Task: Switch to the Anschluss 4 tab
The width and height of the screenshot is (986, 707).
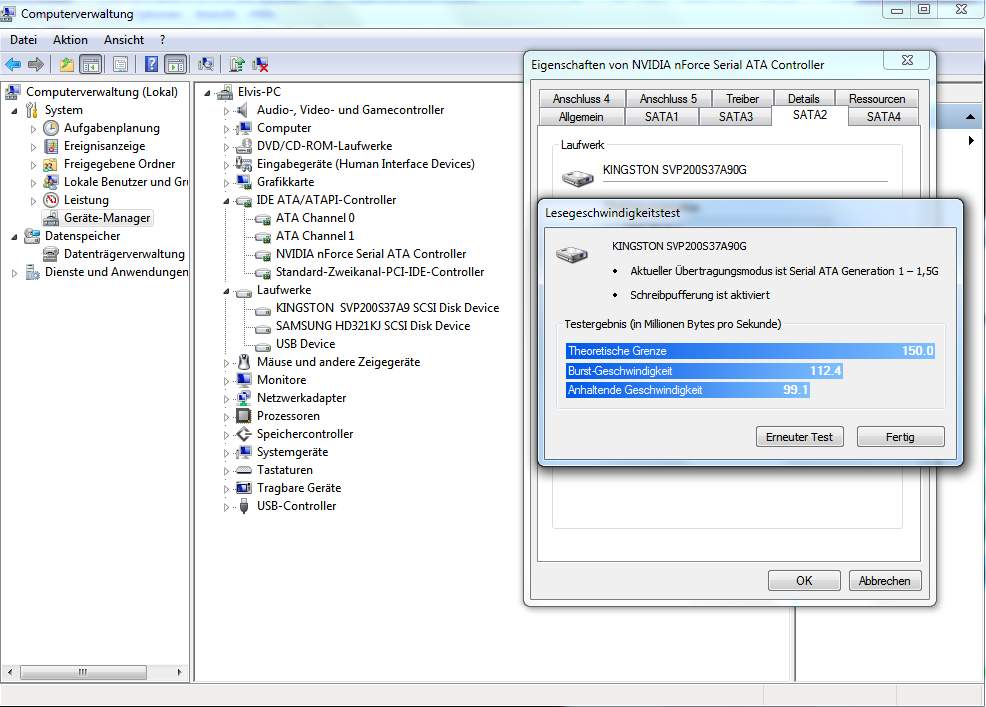Action: (581, 99)
